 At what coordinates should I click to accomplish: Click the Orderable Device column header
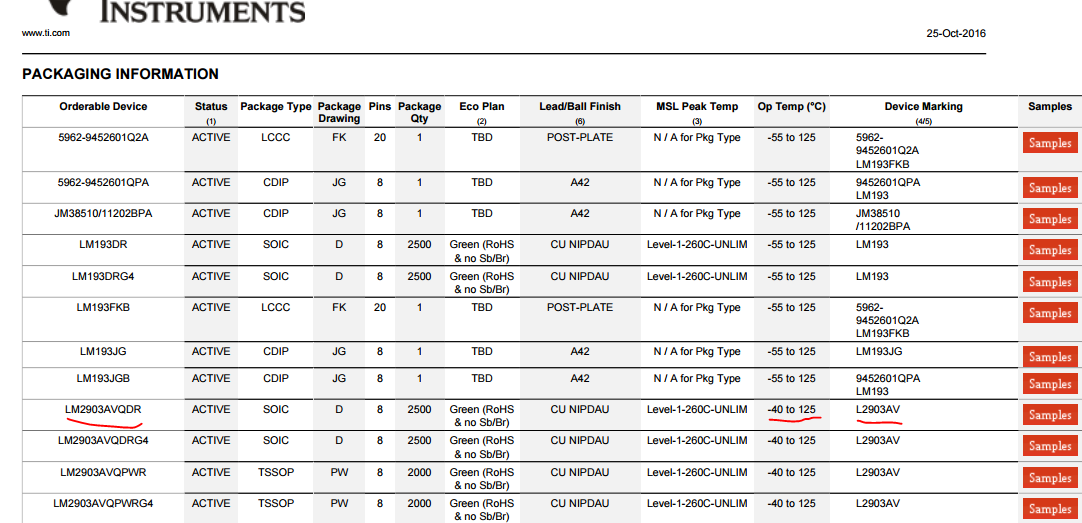coord(104,106)
